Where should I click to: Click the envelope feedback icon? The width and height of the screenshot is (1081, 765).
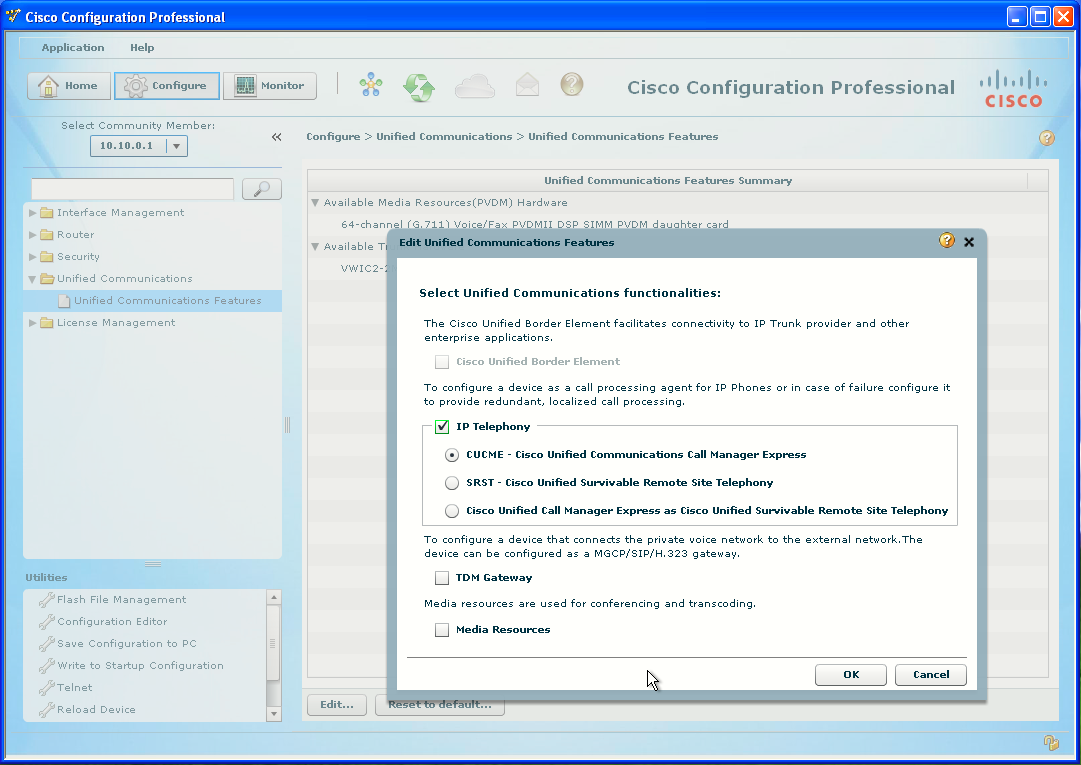(x=527, y=85)
